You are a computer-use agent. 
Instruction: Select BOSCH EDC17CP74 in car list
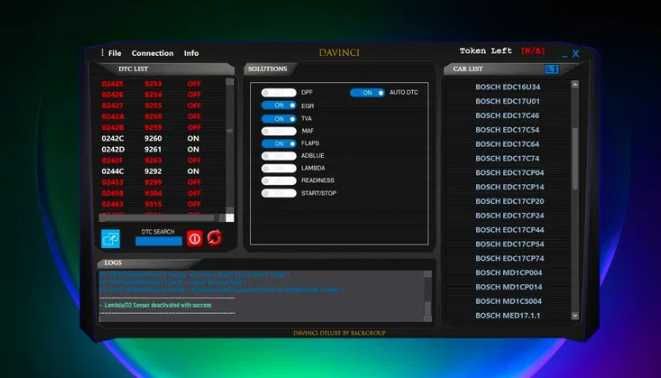tap(510, 258)
